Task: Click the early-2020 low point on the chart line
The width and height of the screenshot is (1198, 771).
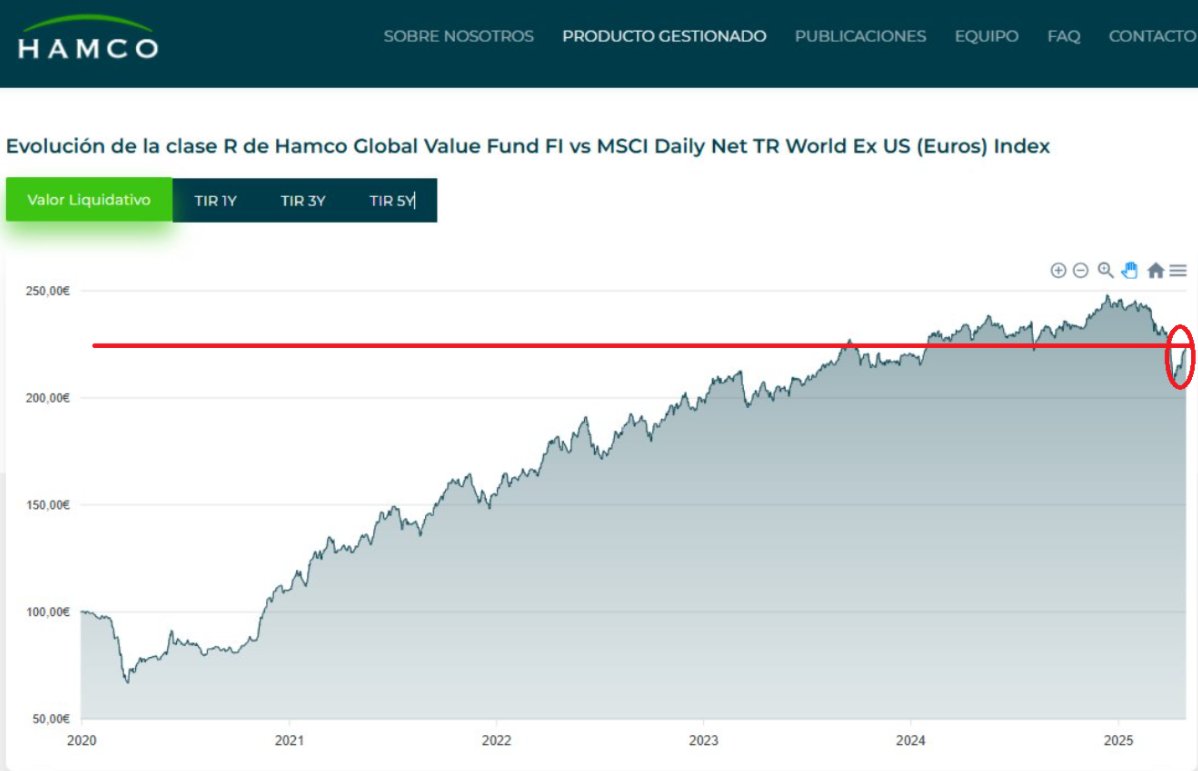Action: 128,682
